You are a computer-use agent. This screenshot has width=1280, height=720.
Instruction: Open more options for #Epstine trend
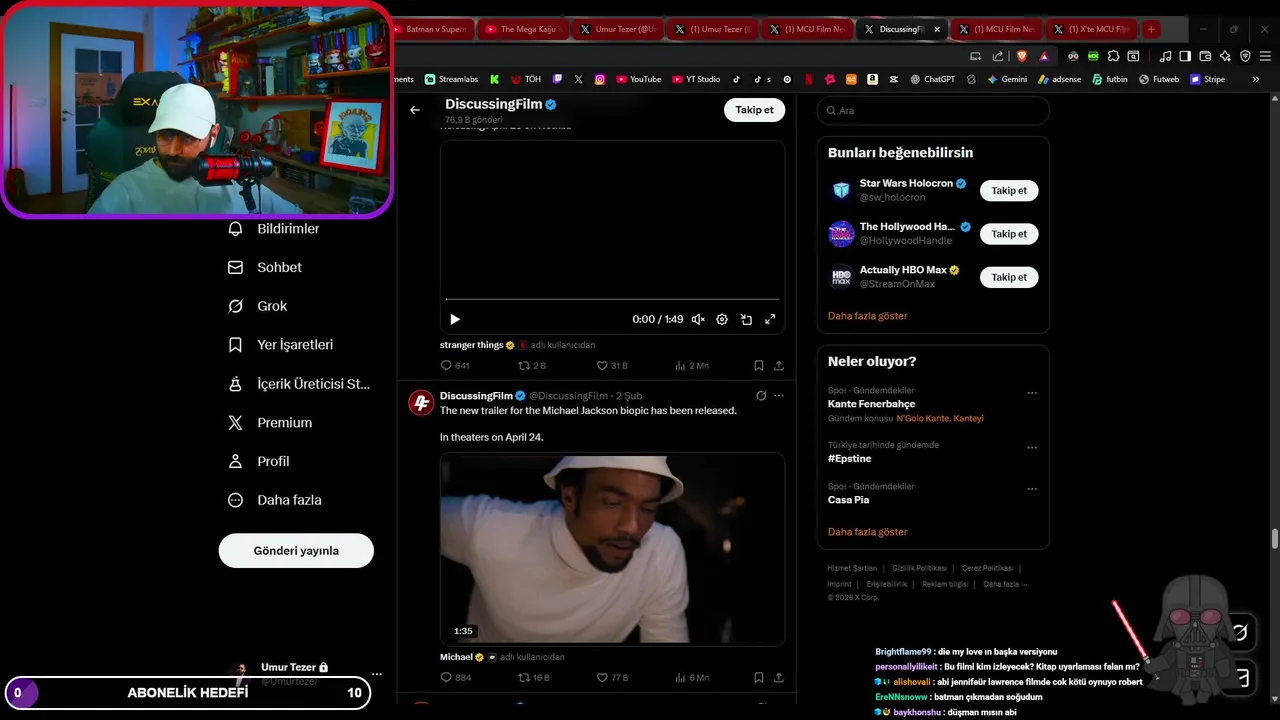1032,448
